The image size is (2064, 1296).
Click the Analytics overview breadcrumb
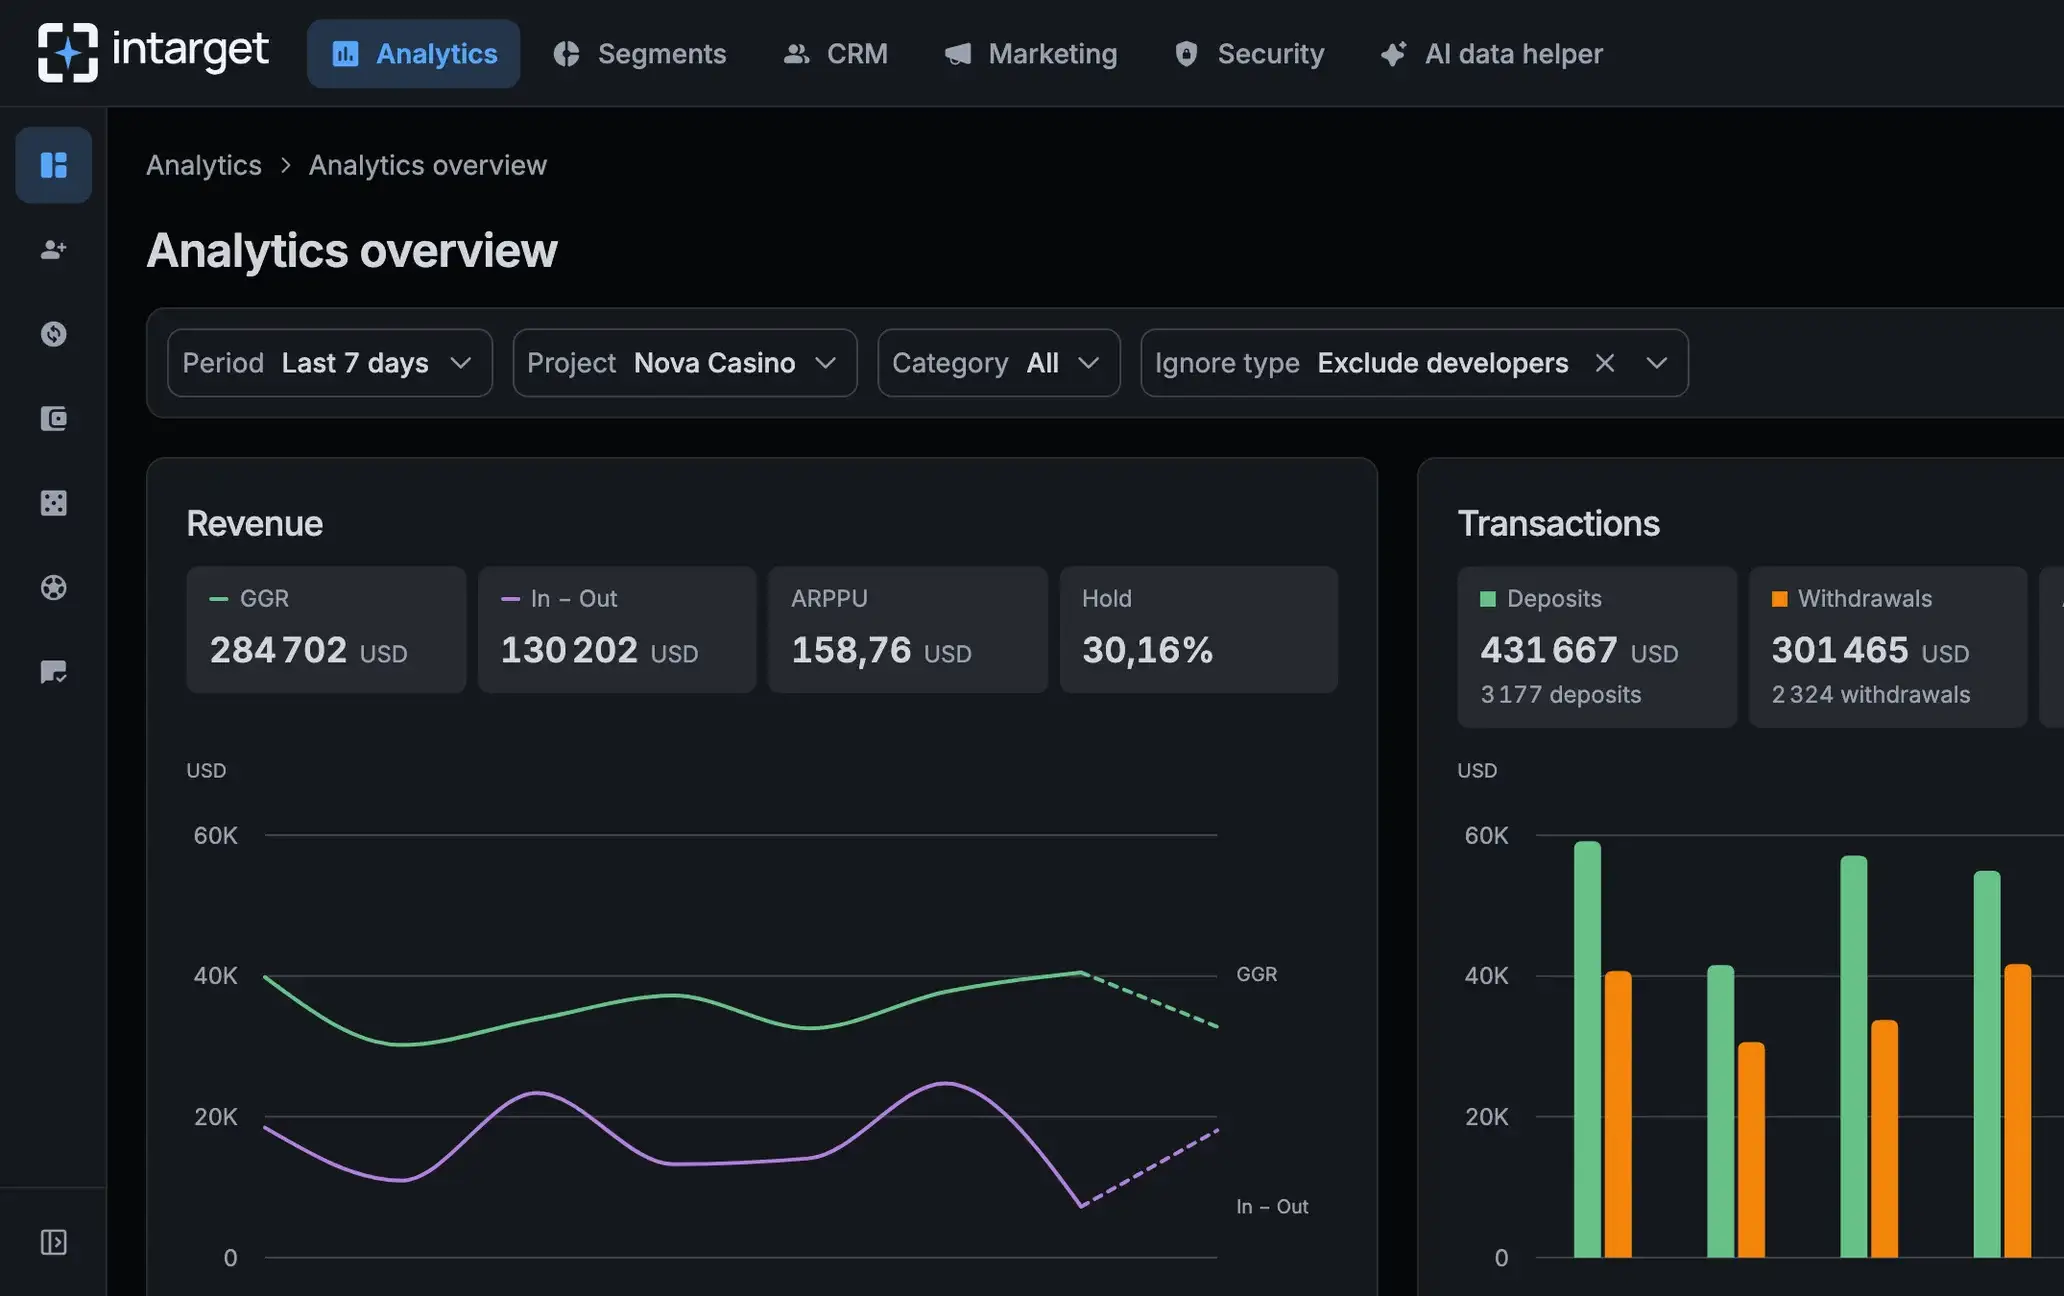click(x=428, y=165)
